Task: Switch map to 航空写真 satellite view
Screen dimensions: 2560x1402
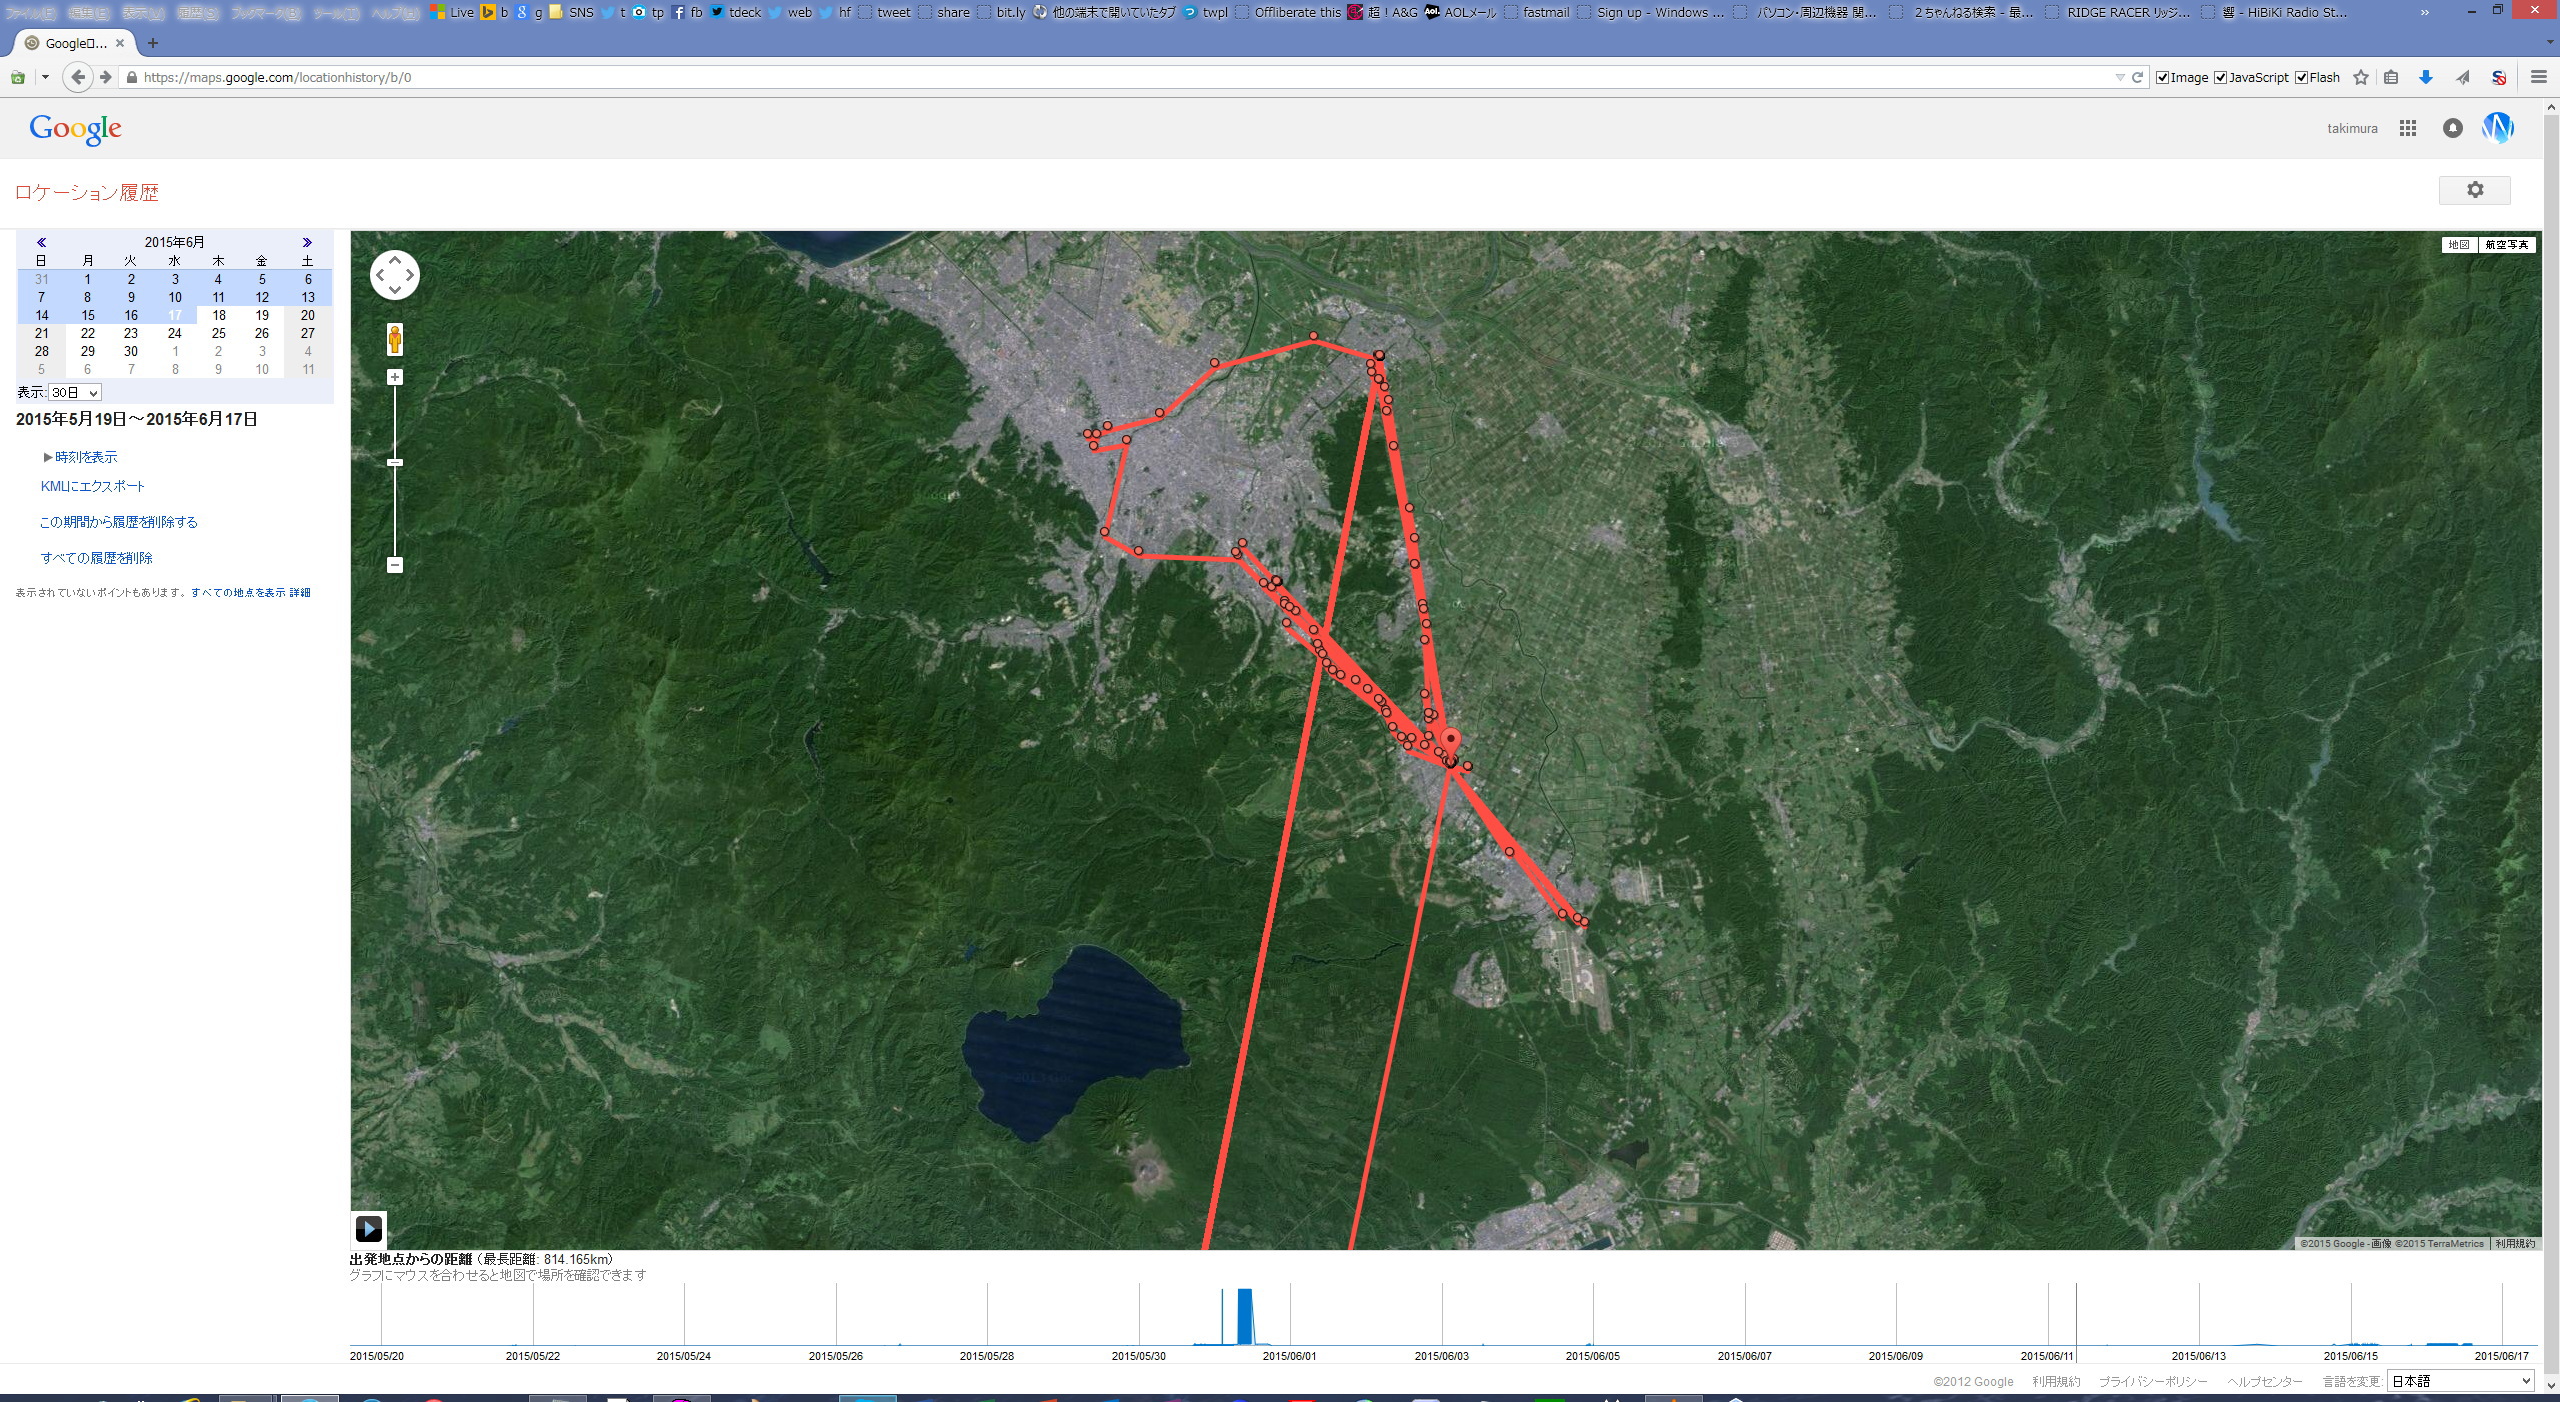Action: (2506, 244)
